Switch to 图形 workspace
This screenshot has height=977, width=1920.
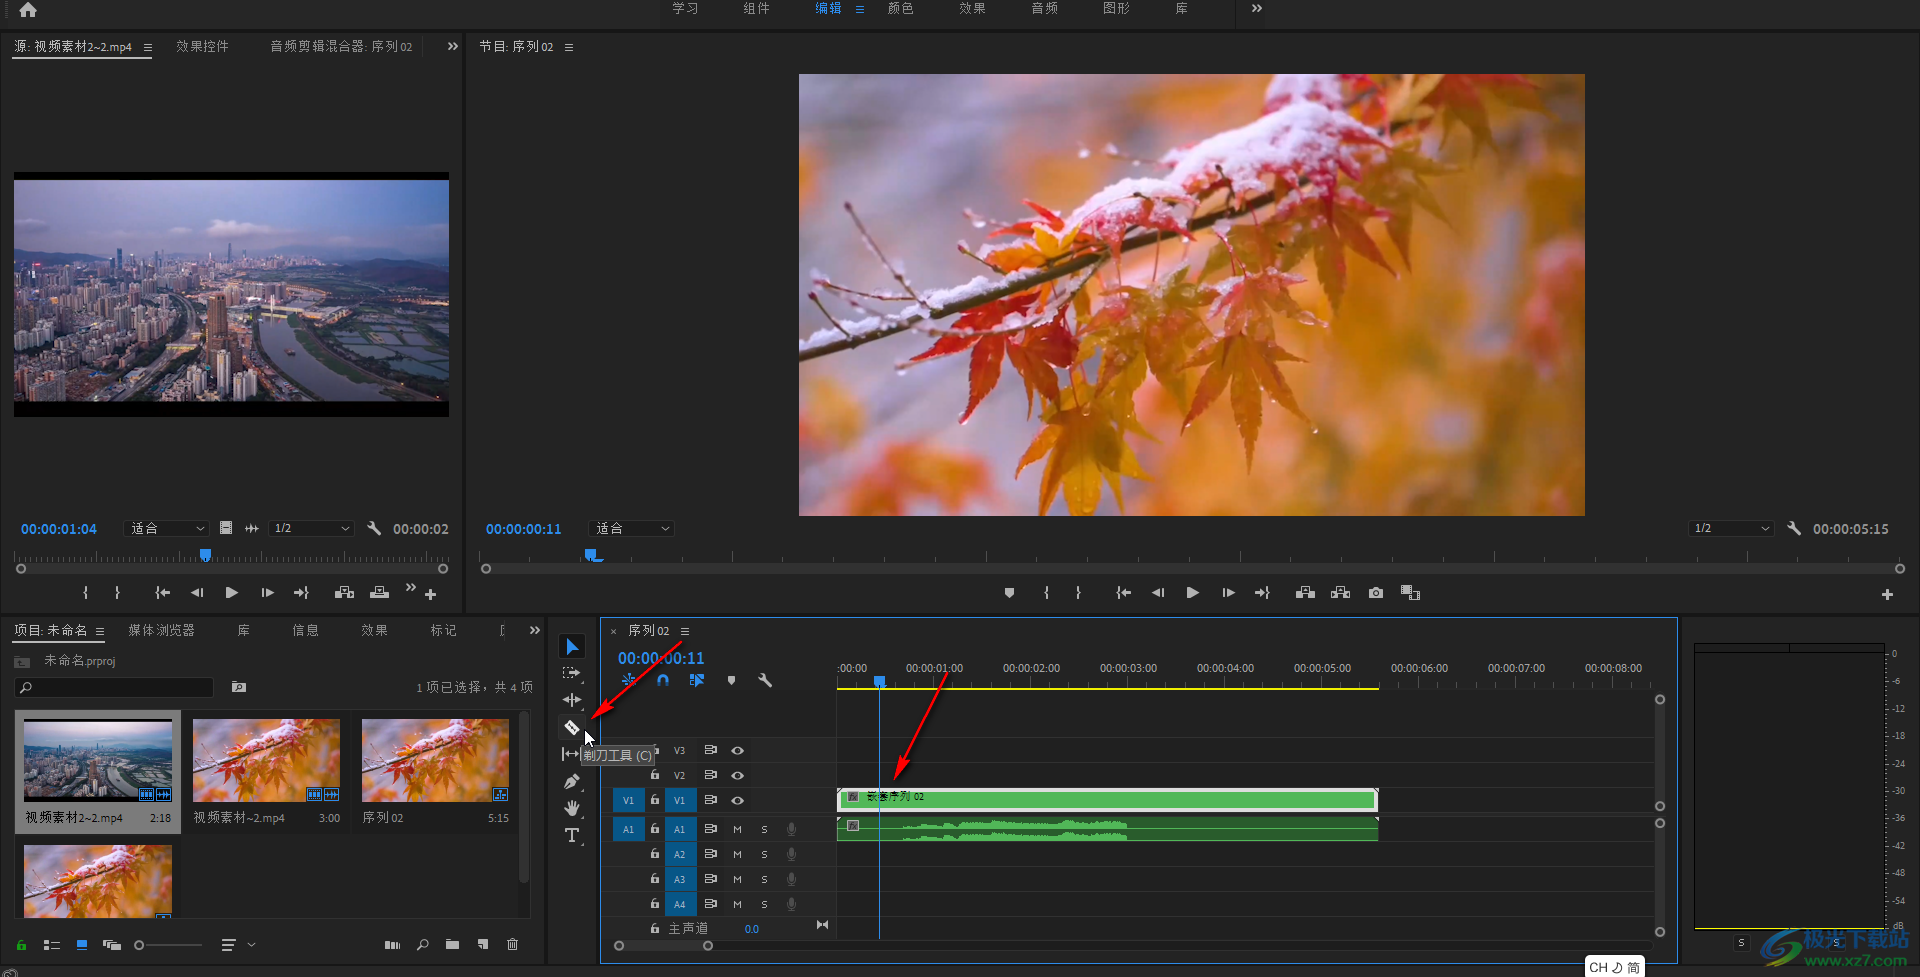pyautogui.click(x=1116, y=9)
